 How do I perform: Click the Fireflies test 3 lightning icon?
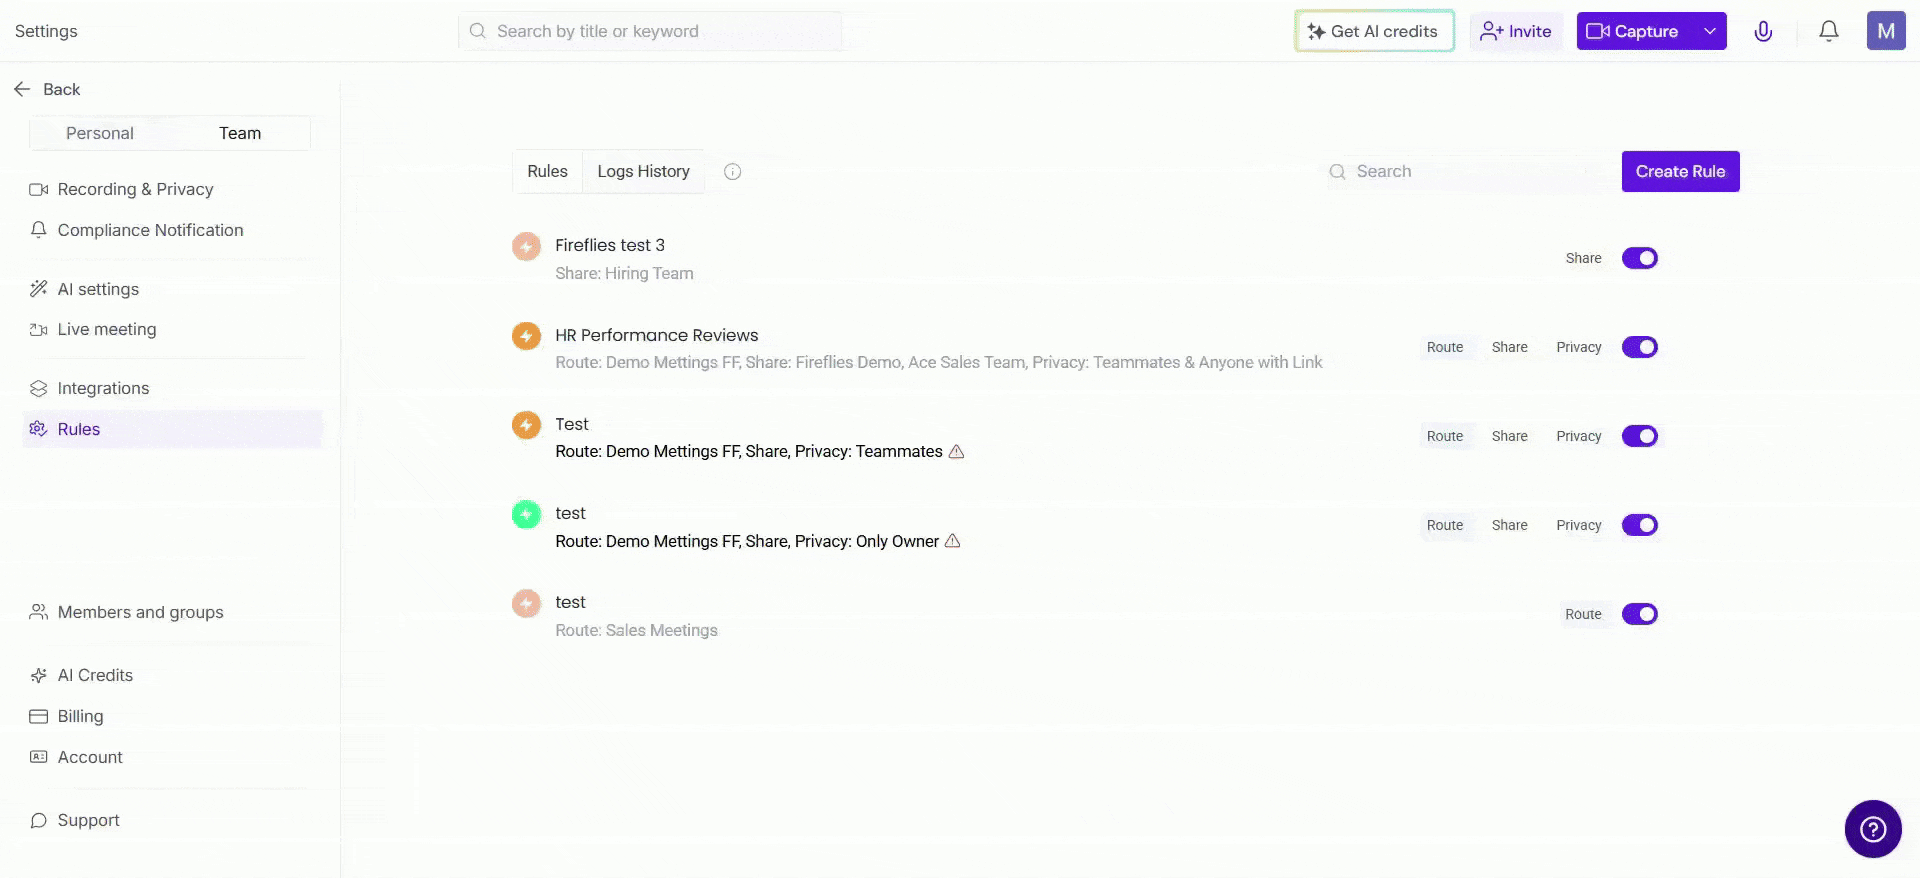click(526, 246)
